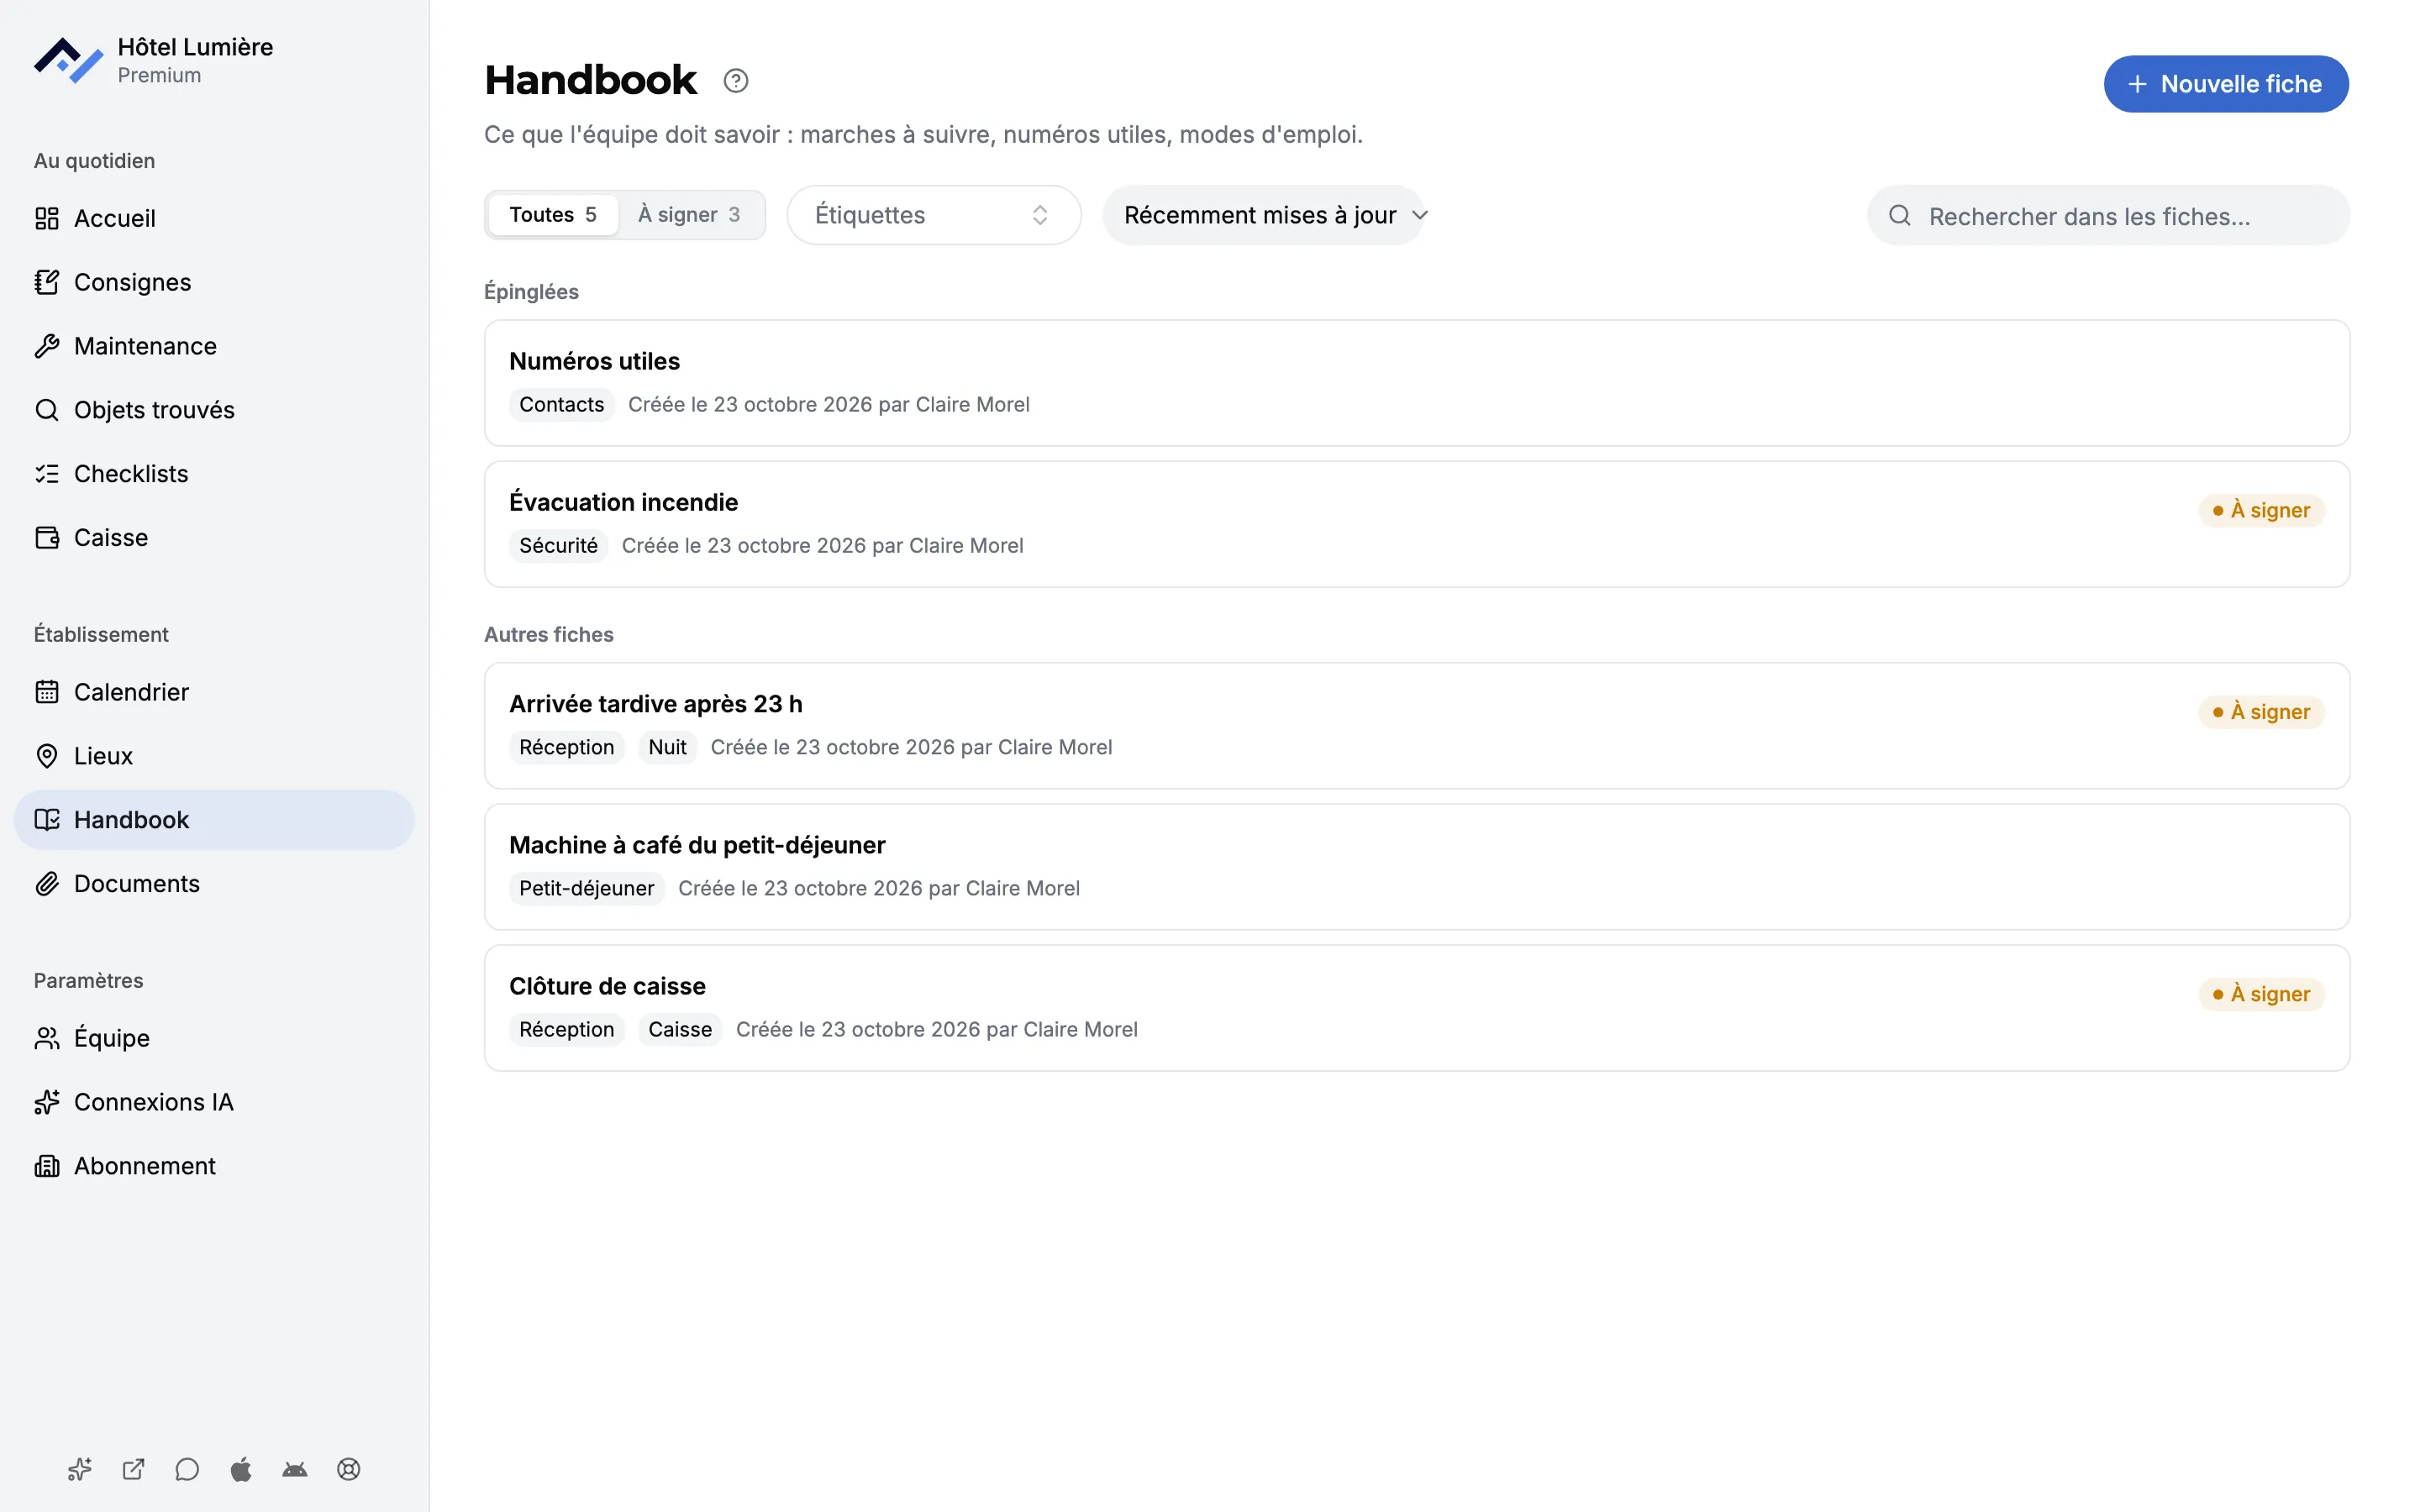Click the Apple app icon
Viewport: 2420px width, 1512px height.
[241, 1469]
